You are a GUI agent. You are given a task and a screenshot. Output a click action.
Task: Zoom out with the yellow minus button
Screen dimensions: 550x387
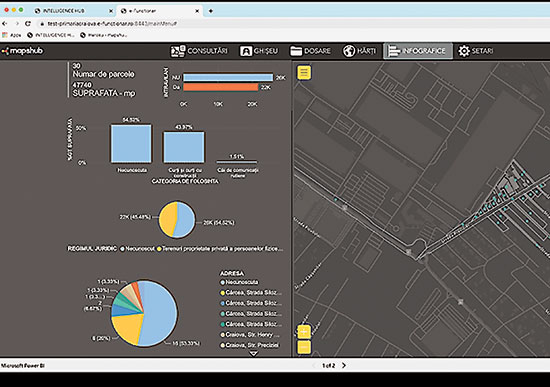[x=304, y=347]
